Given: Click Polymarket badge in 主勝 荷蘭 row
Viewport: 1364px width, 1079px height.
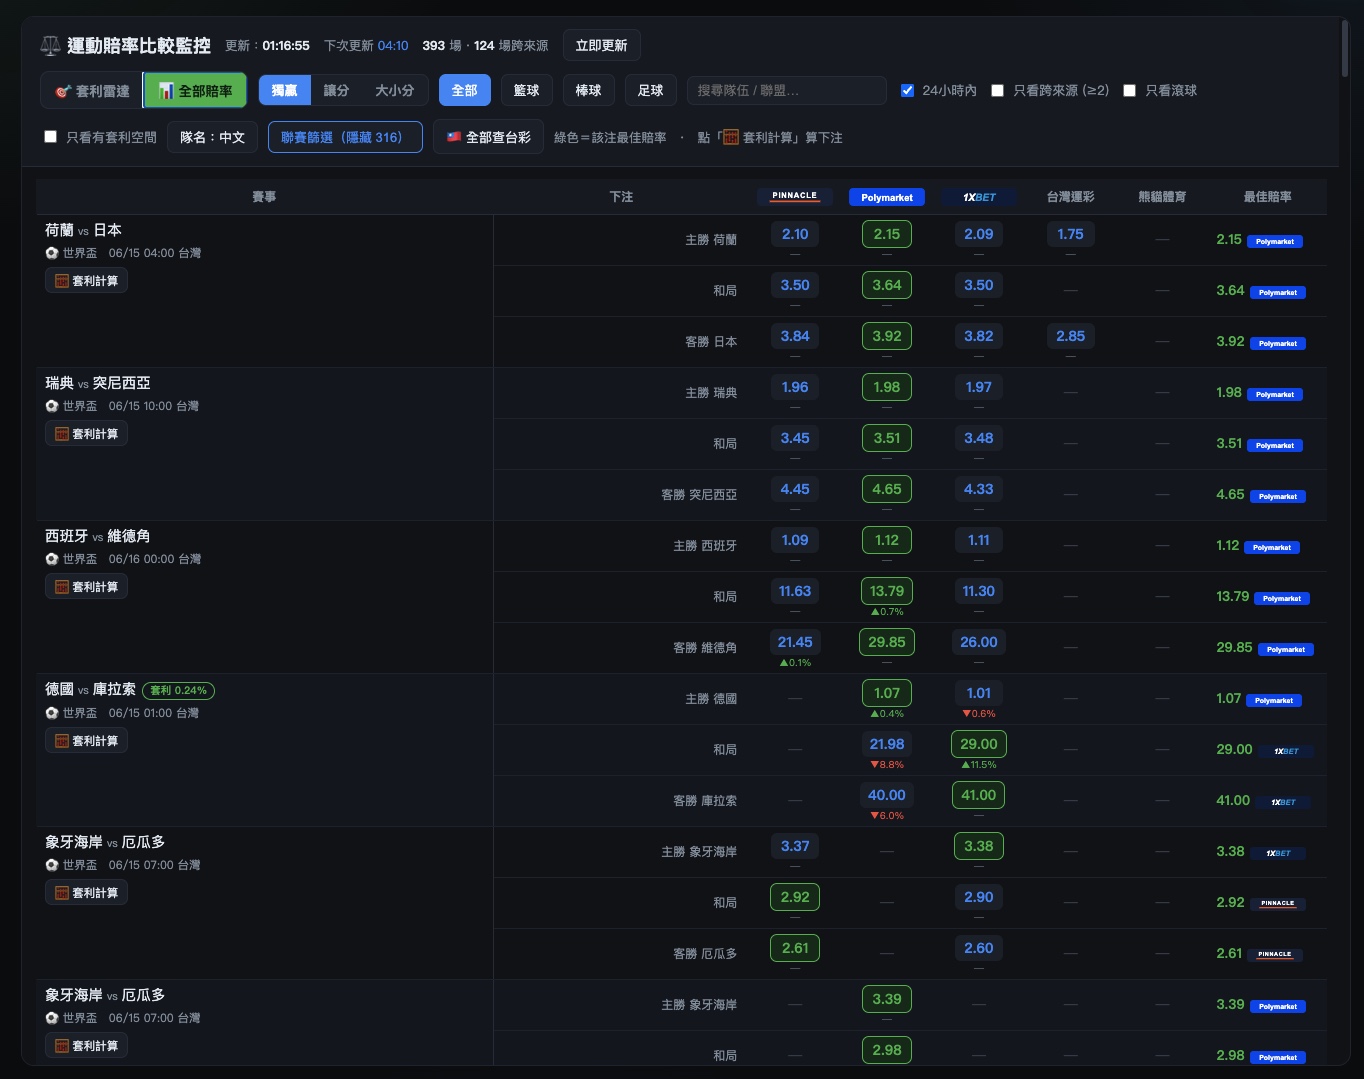Looking at the screenshot, I should [x=1275, y=241].
